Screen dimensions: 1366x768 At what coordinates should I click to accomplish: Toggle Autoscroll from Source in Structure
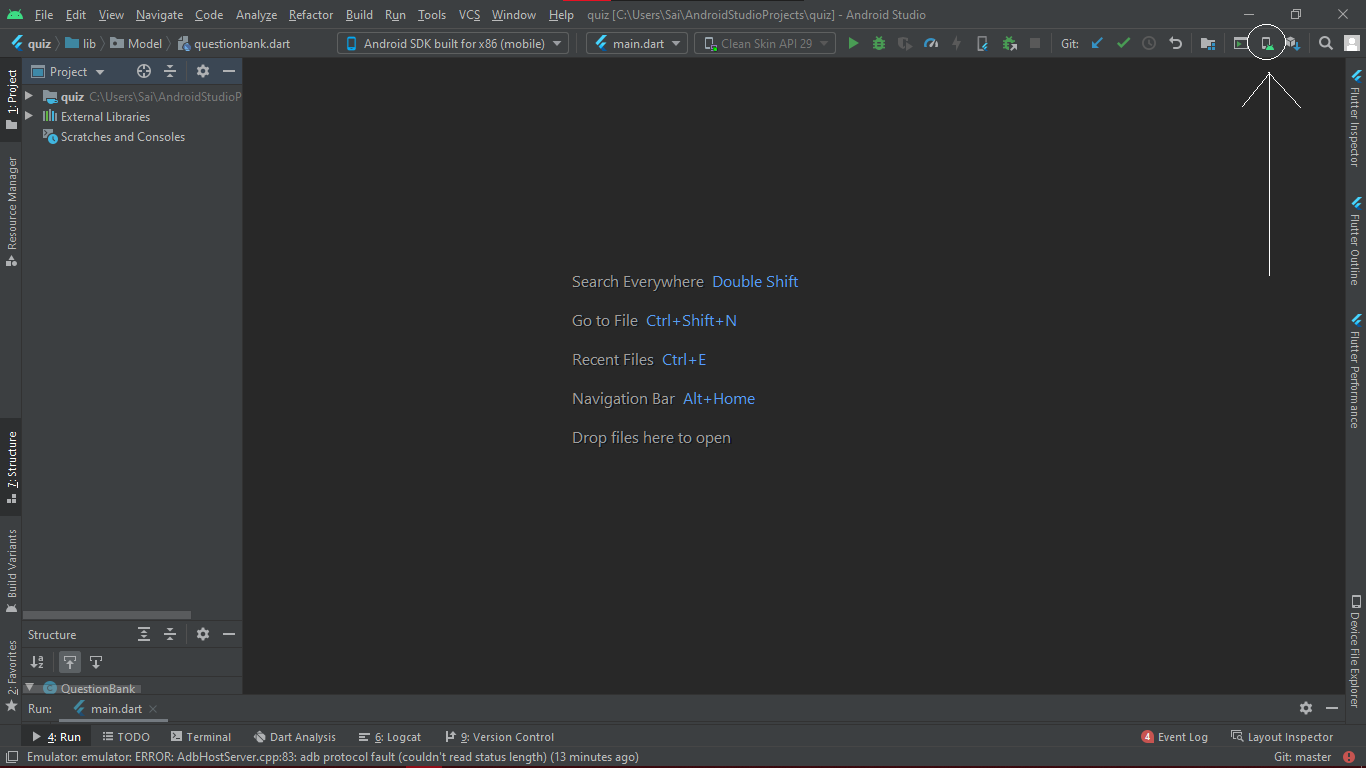[96, 662]
